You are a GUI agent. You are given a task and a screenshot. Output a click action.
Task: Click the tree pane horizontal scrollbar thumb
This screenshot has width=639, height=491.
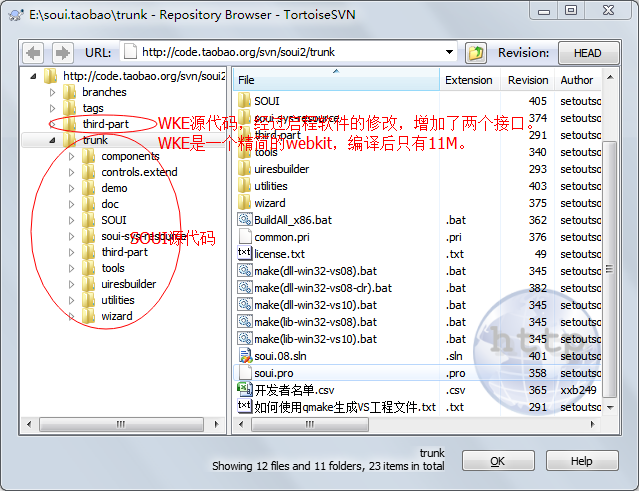(x=121, y=424)
